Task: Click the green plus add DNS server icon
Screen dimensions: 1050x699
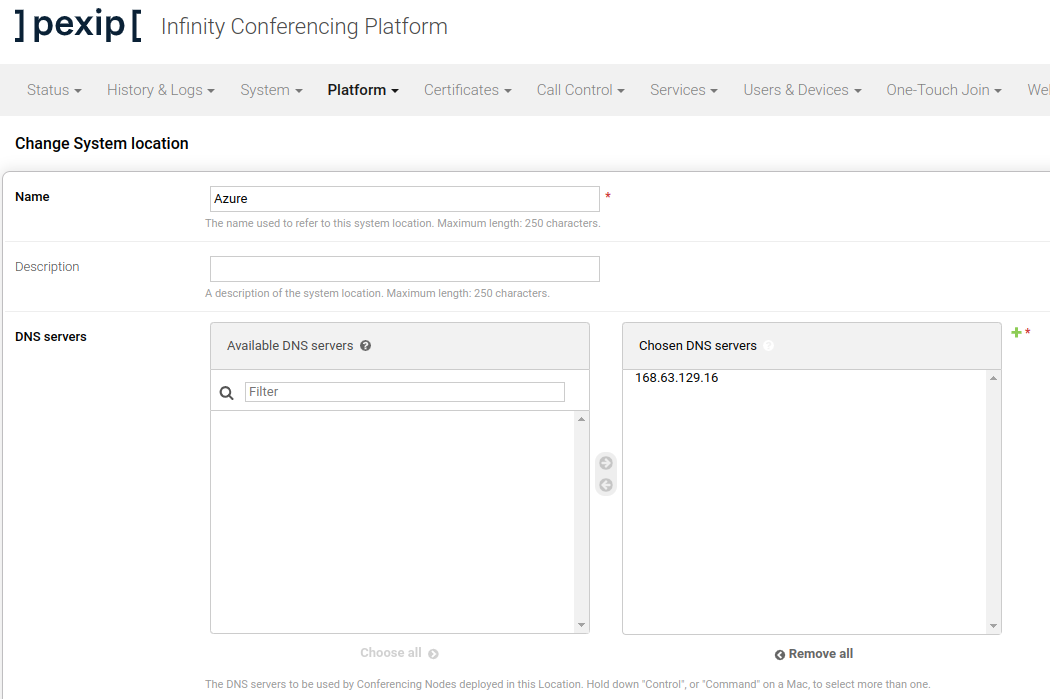Action: (1016, 332)
